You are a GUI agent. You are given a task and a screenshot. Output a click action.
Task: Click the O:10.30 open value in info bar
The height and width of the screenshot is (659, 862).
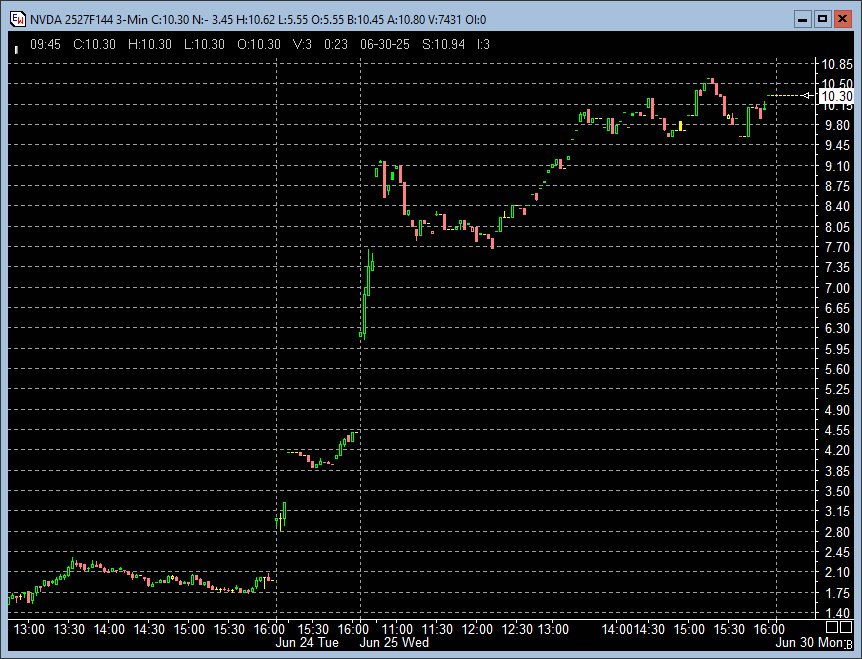pyautogui.click(x=259, y=45)
